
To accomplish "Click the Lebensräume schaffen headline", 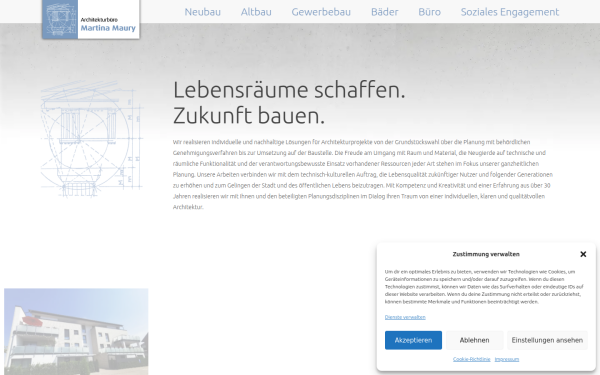I will coord(289,103).
